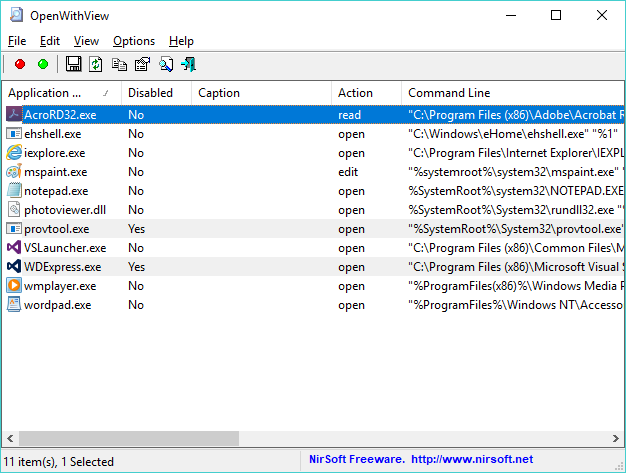Sort by the Disabled column header
Screen dimensions: 626x473
(x=156, y=93)
